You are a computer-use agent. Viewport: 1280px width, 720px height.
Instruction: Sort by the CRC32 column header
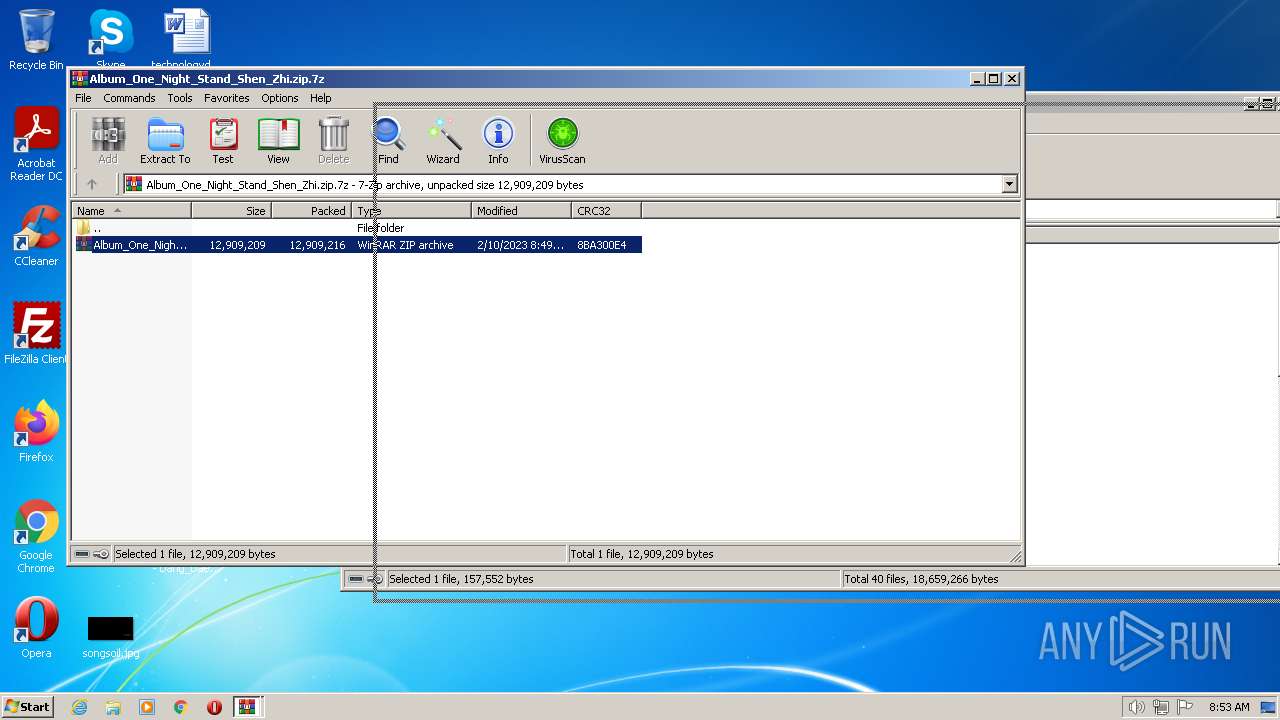coord(606,211)
